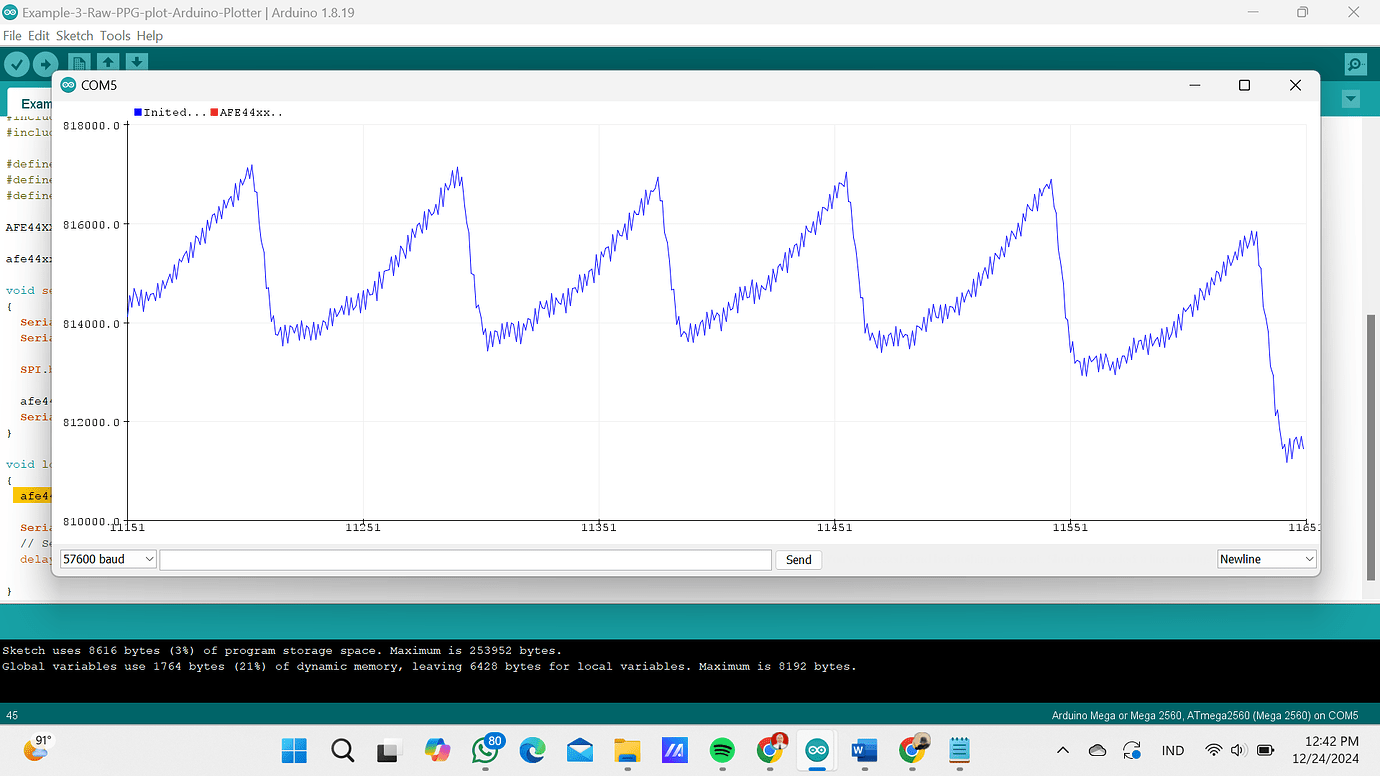Image resolution: width=1380 pixels, height=776 pixels.
Task: Select the Arduino IDE taskbar icon
Action: (x=816, y=751)
